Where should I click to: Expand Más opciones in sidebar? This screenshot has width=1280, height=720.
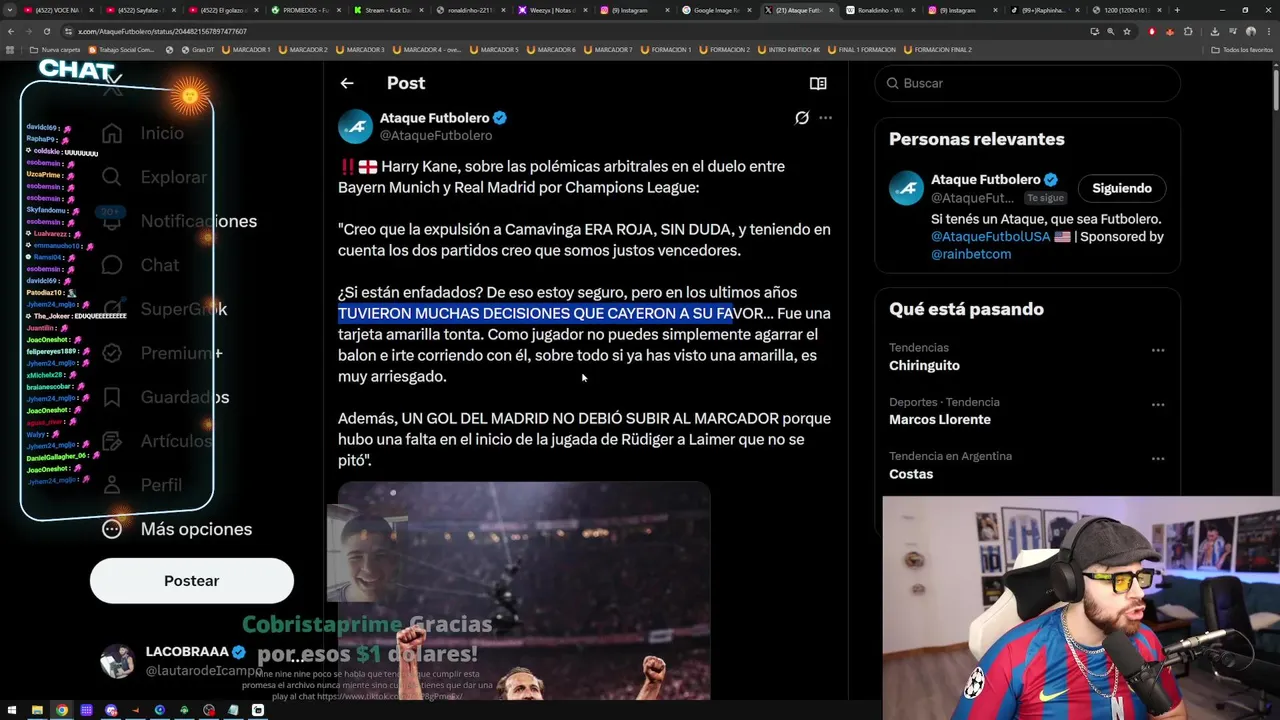click(x=177, y=529)
